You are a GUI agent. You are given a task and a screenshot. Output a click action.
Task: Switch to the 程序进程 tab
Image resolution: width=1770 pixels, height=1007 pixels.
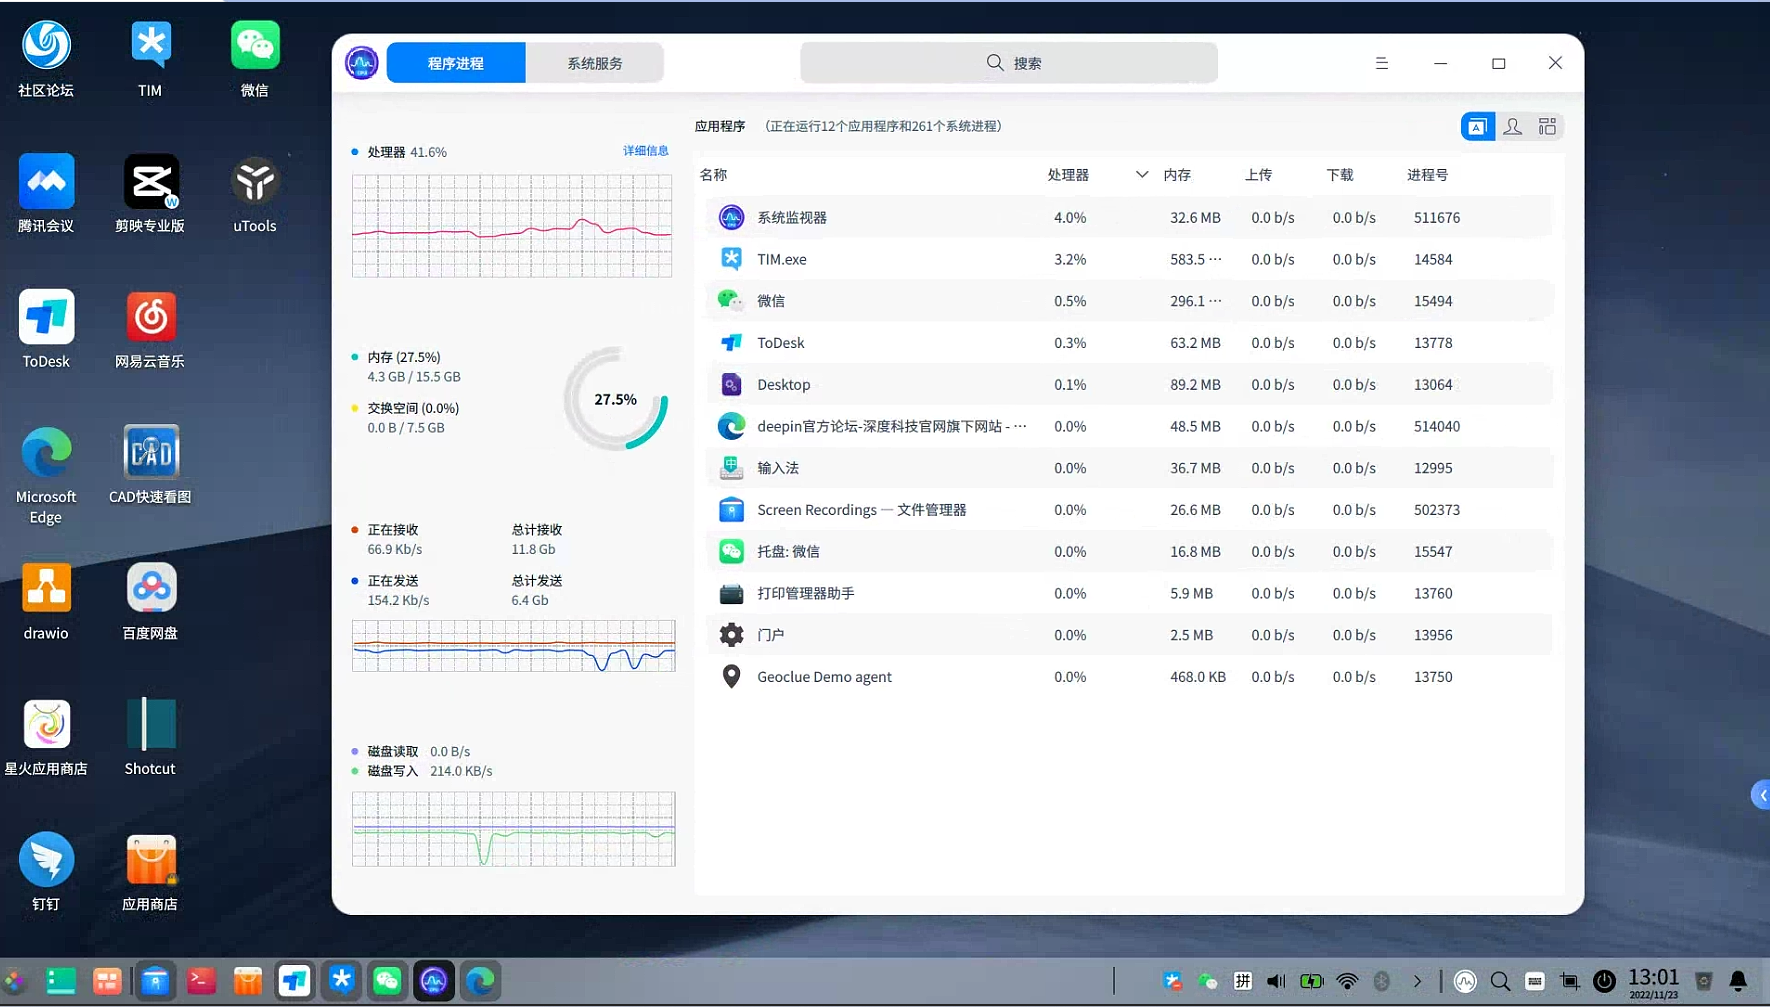pyautogui.click(x=456, y=63)
